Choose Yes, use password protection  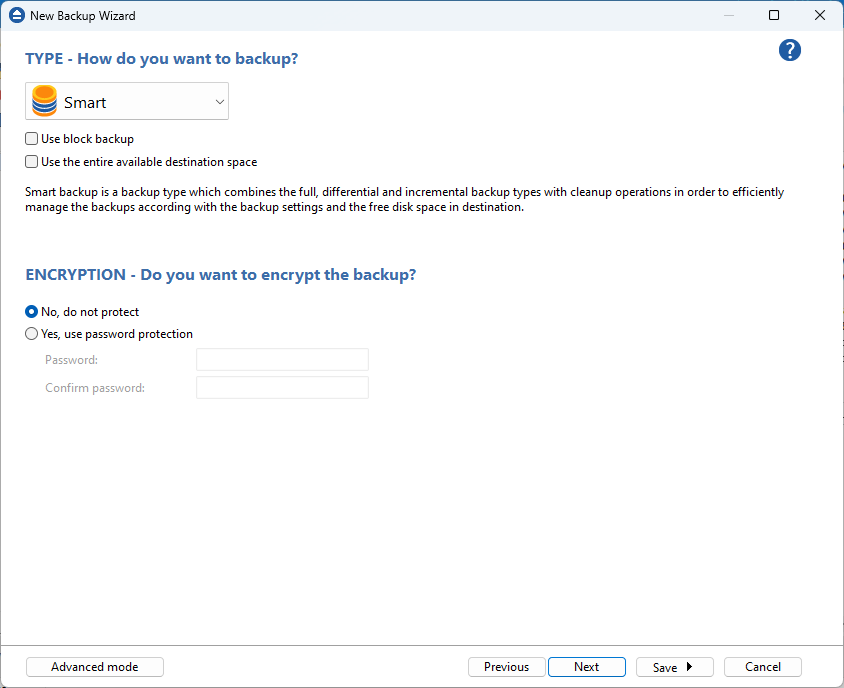(32, 334)
